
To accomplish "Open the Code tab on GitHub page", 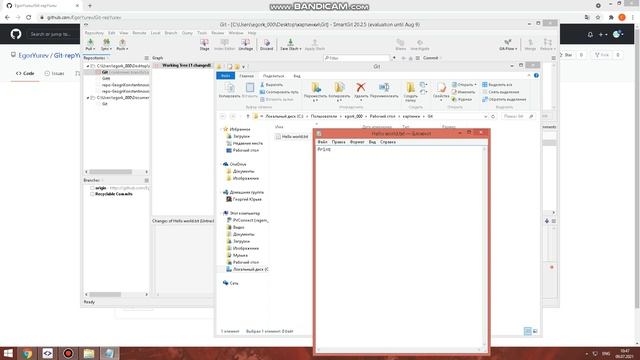I will [x=25, y=73].
